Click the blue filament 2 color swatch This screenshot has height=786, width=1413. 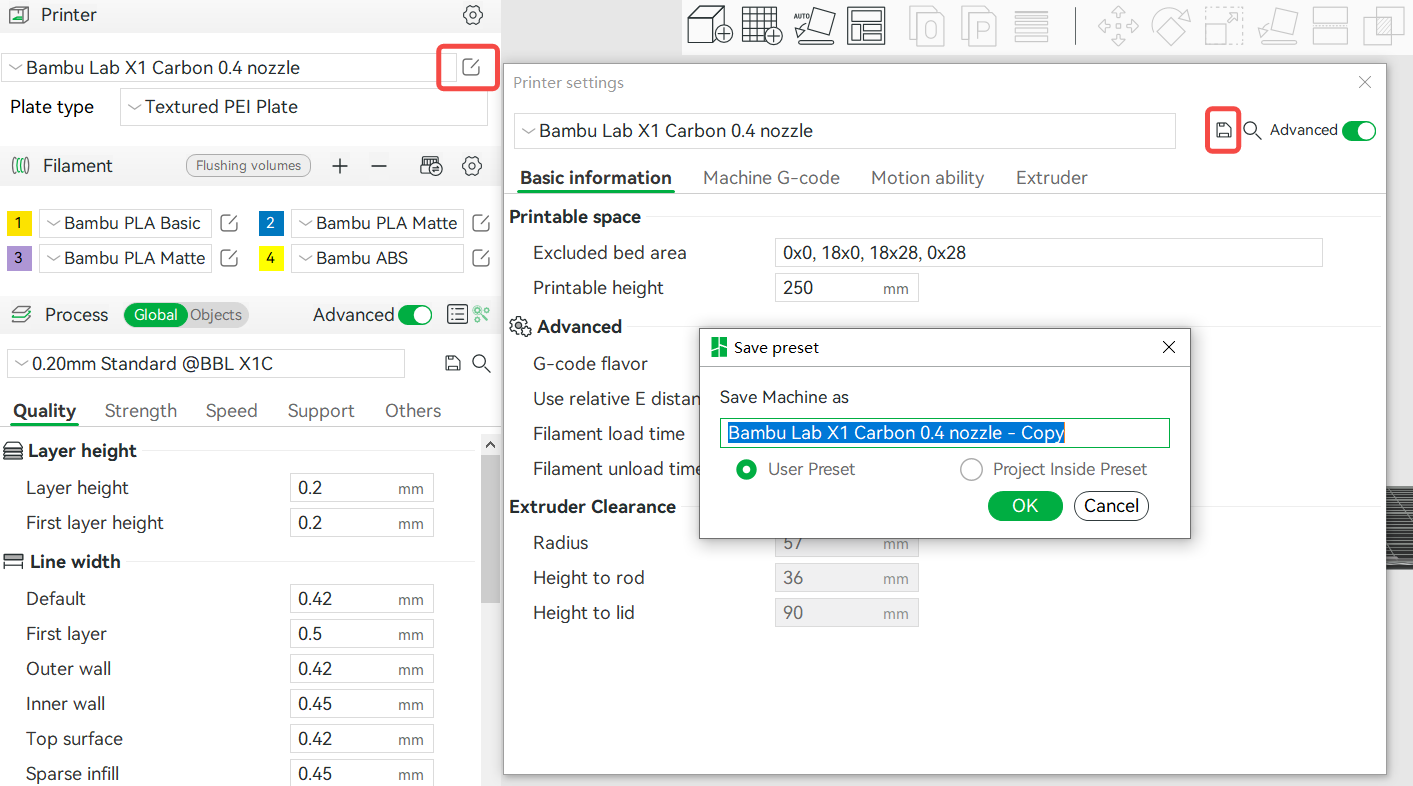271,223
